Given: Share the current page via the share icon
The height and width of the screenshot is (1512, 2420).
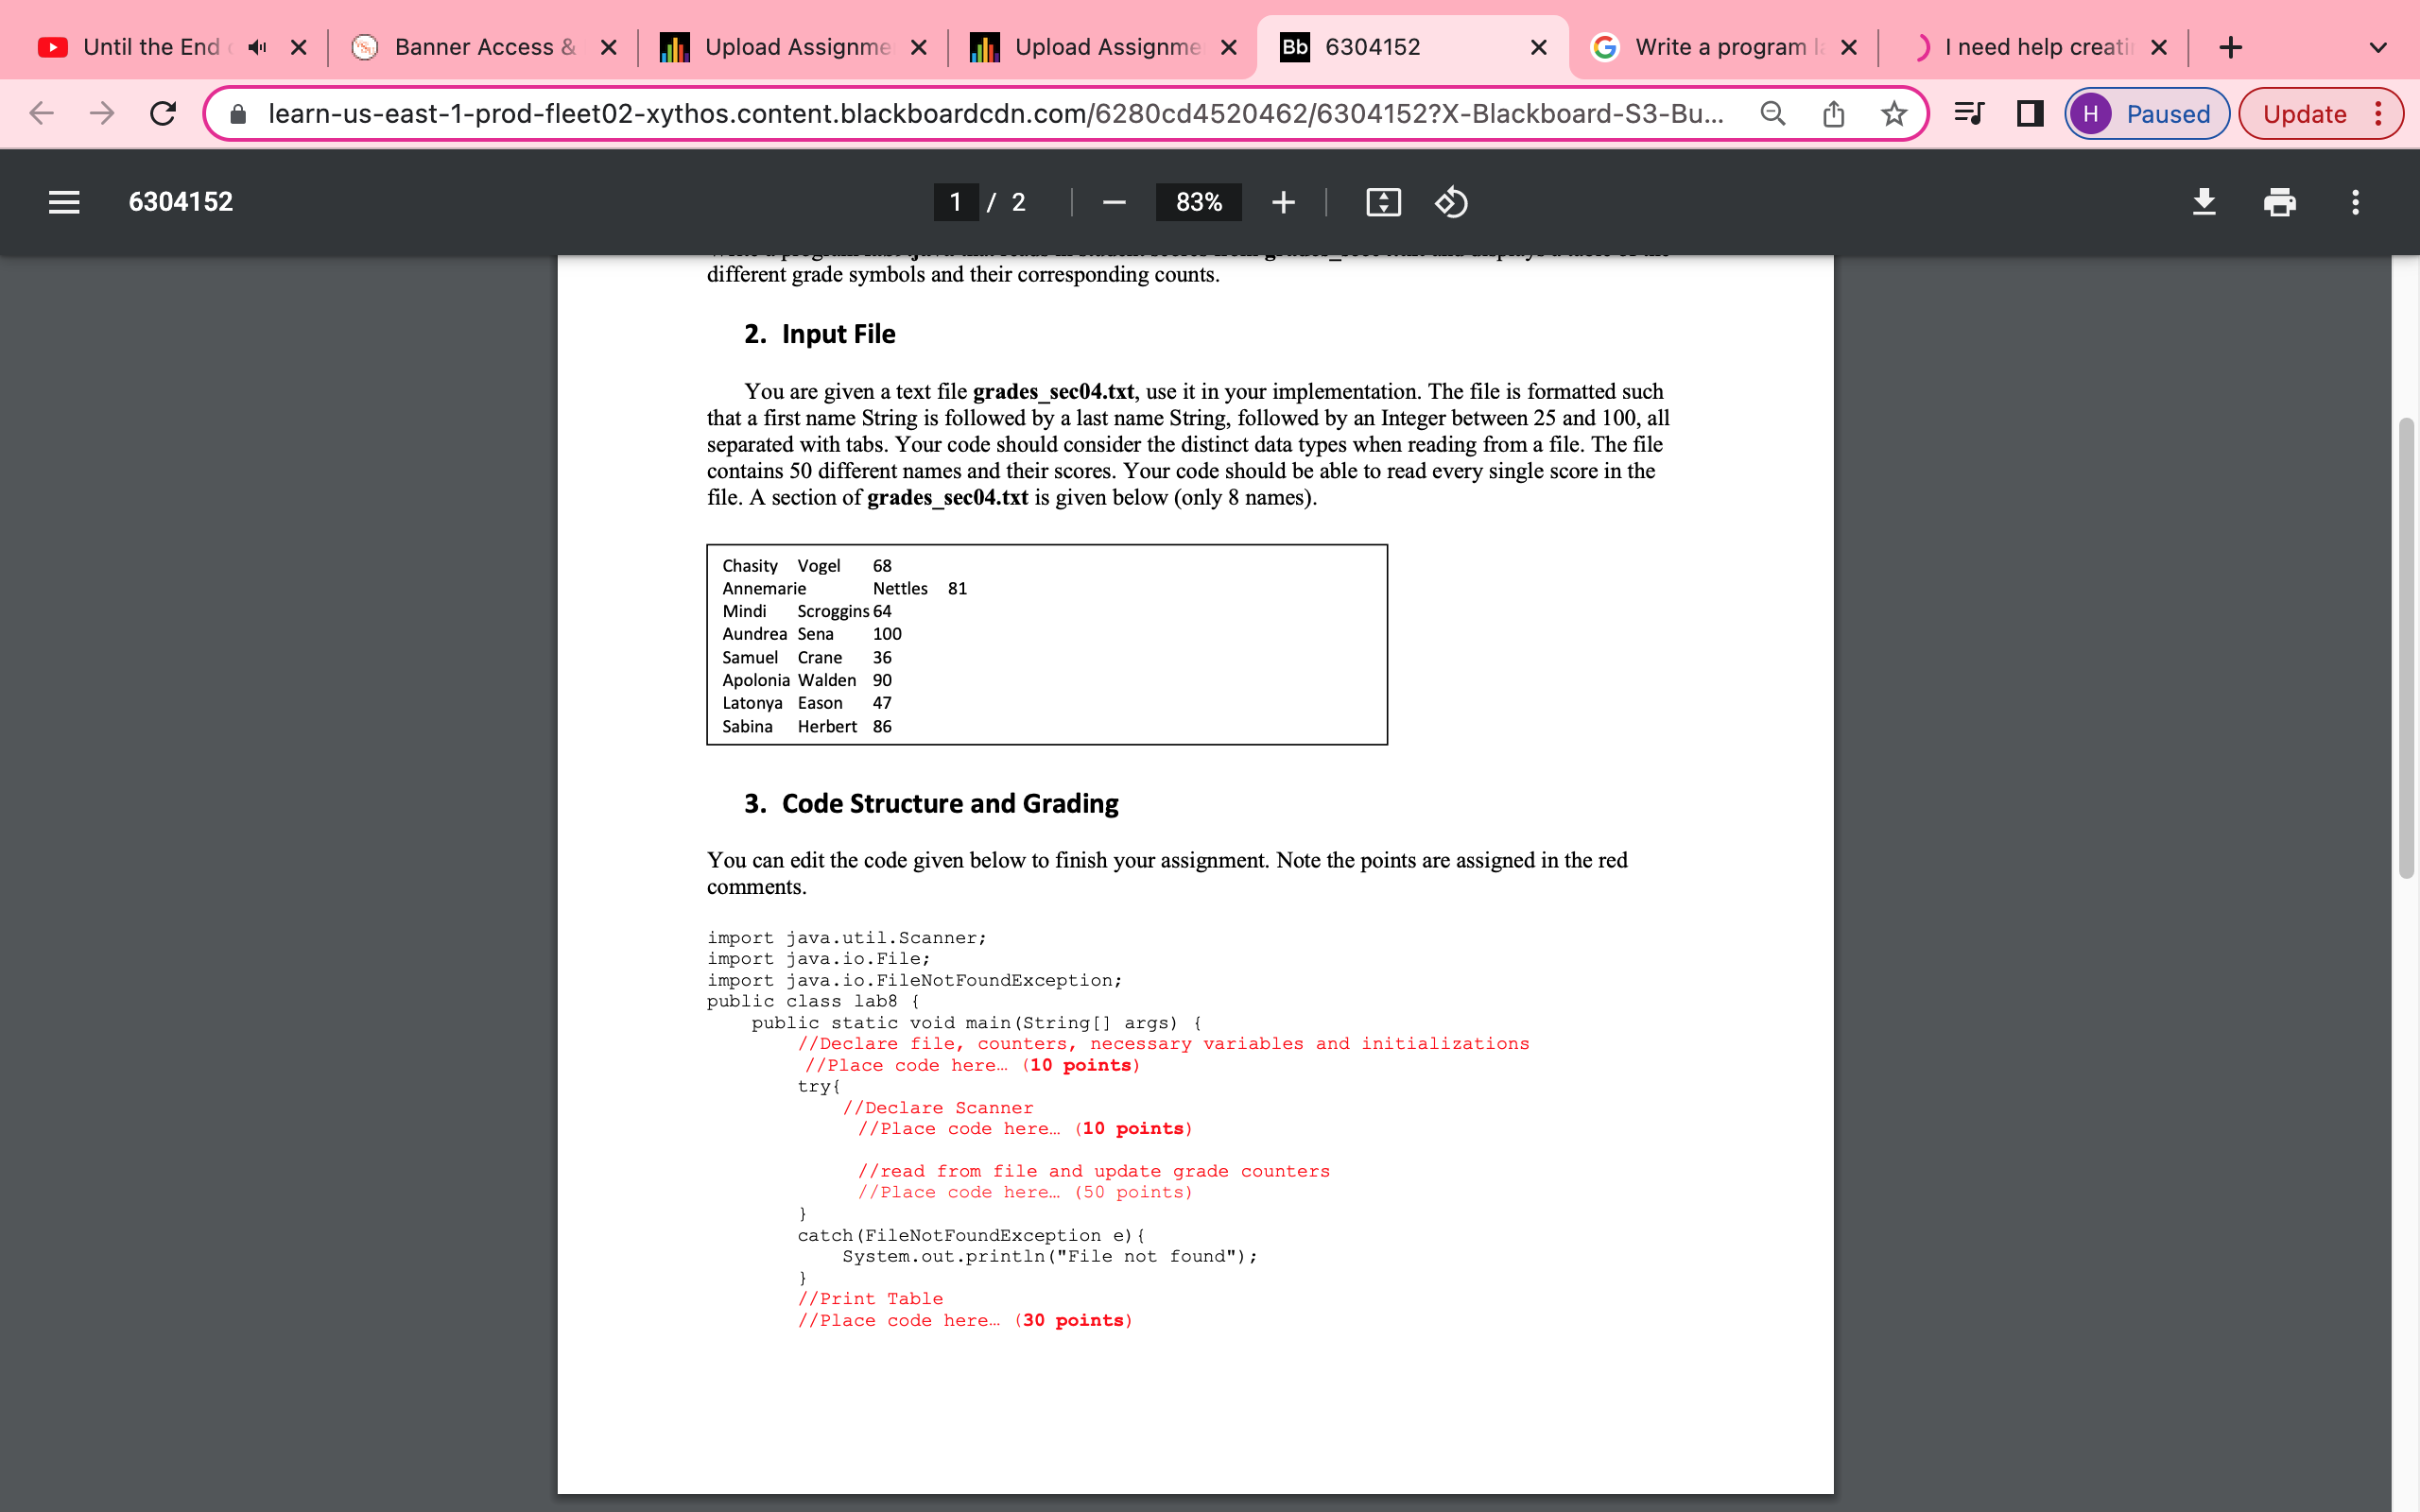Looking at the screenshot, I should coord(1834,113).
